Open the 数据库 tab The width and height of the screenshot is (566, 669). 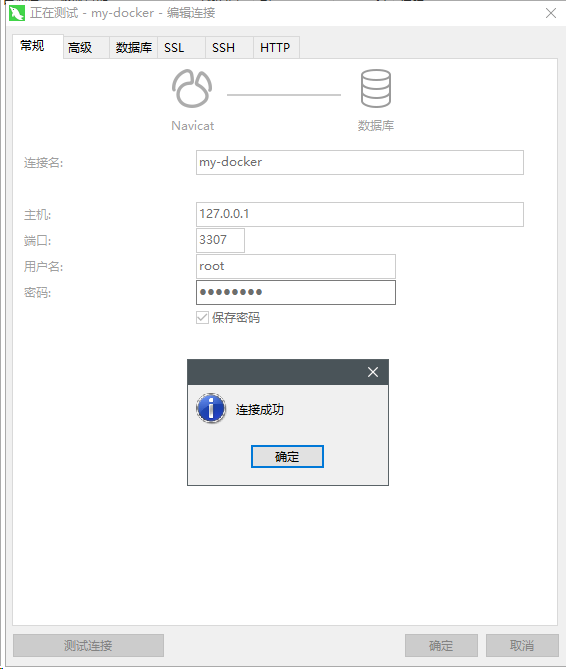tap(134, 47)
